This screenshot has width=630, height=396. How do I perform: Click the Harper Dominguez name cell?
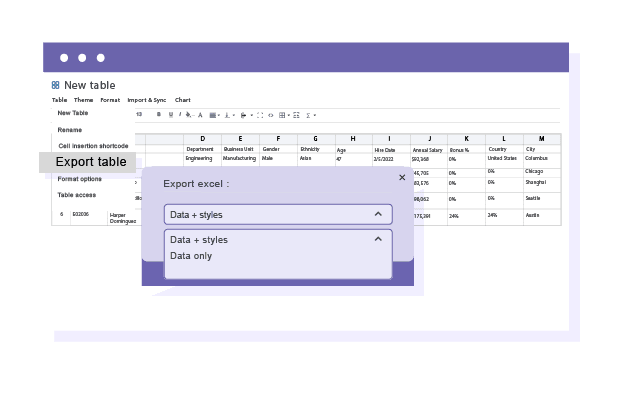pyautogui.click(x=124, y=218)
